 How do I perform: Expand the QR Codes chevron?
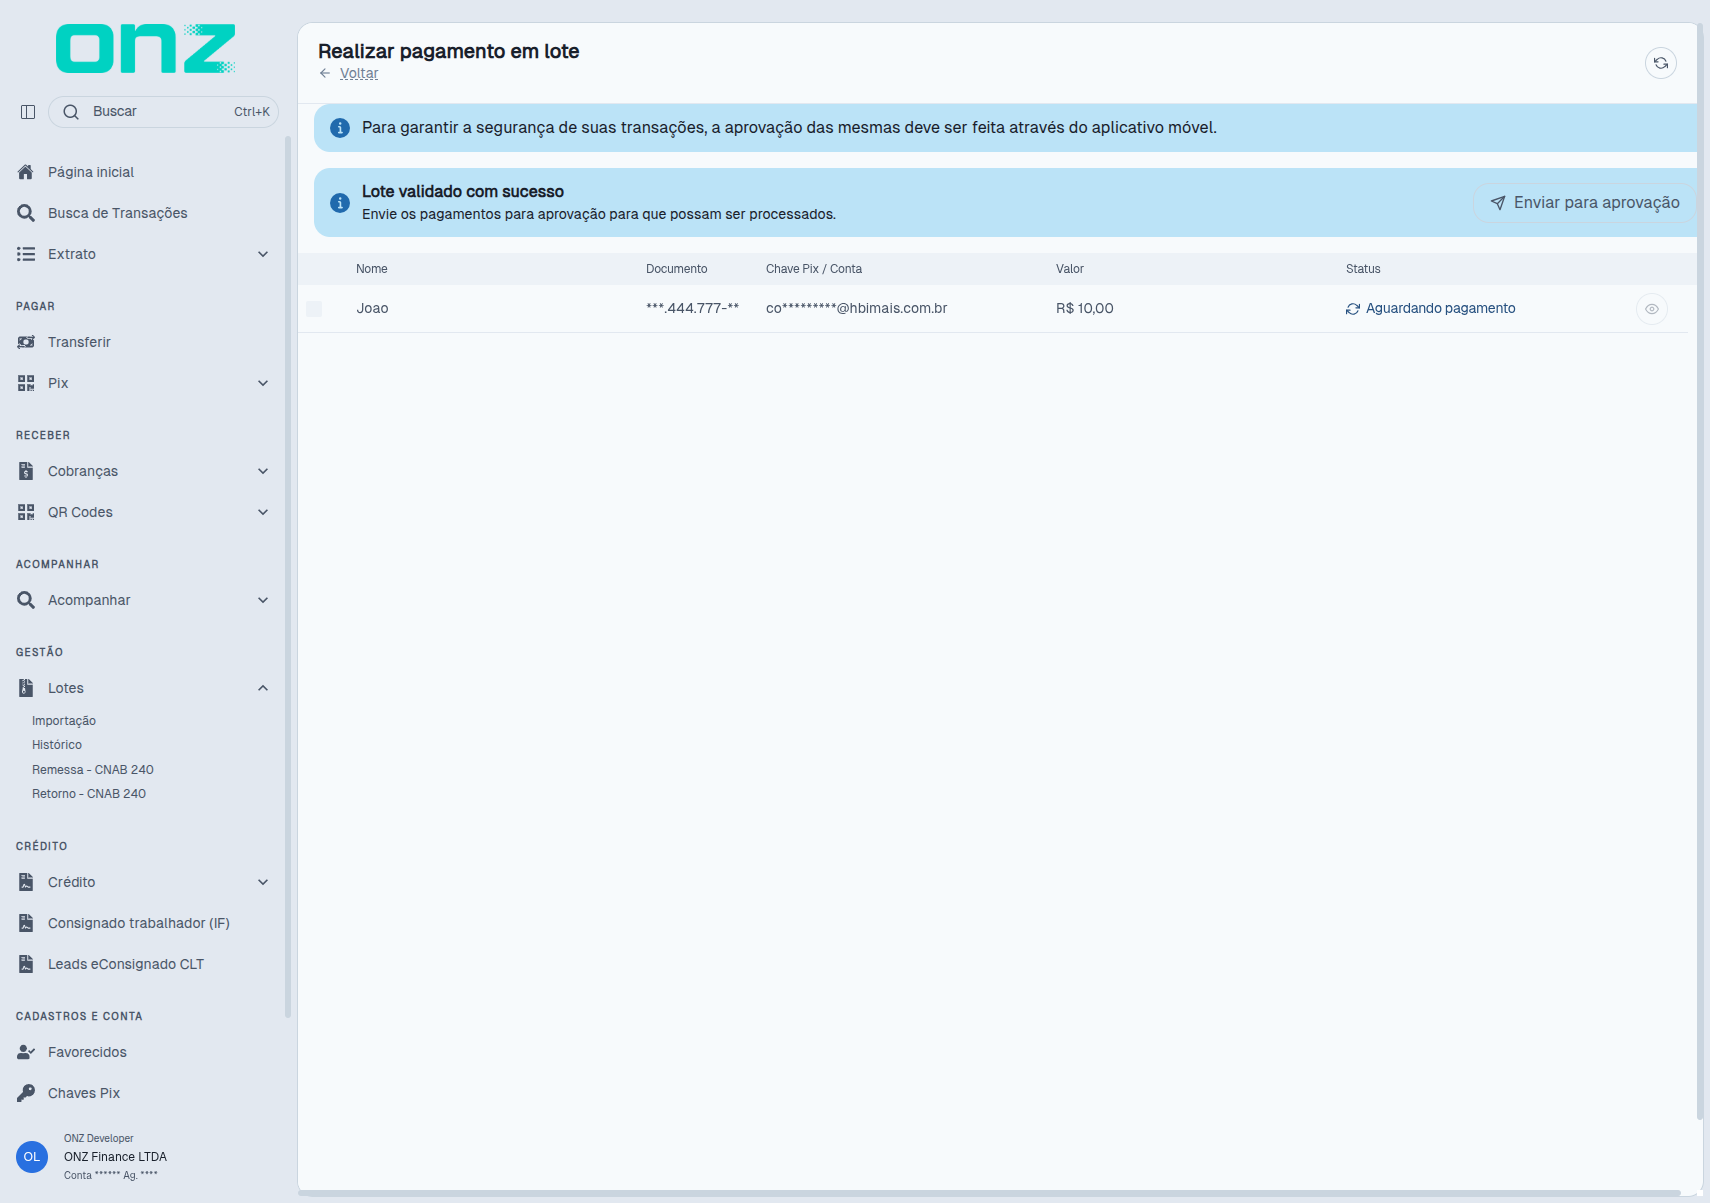[263, 512]
